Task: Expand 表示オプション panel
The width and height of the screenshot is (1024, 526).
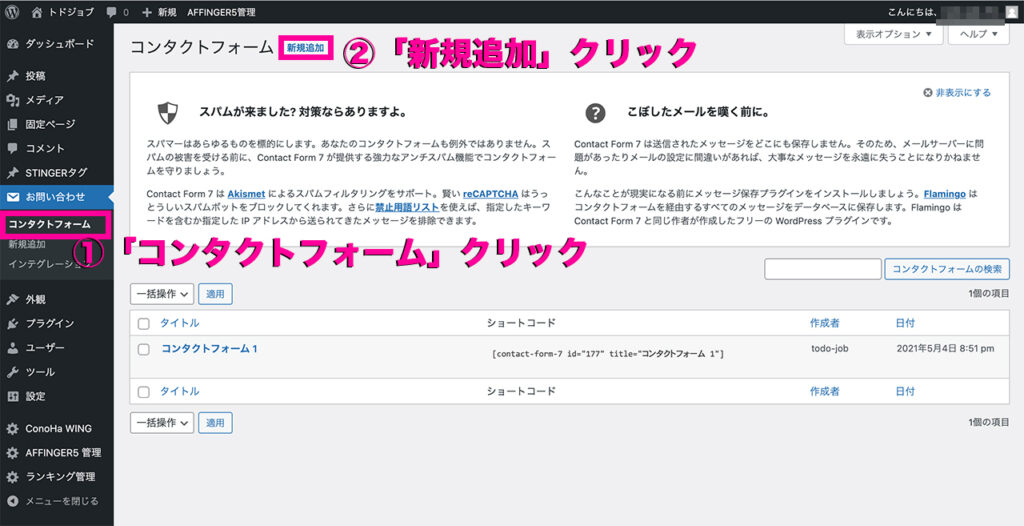Action: tap(893, 34)
